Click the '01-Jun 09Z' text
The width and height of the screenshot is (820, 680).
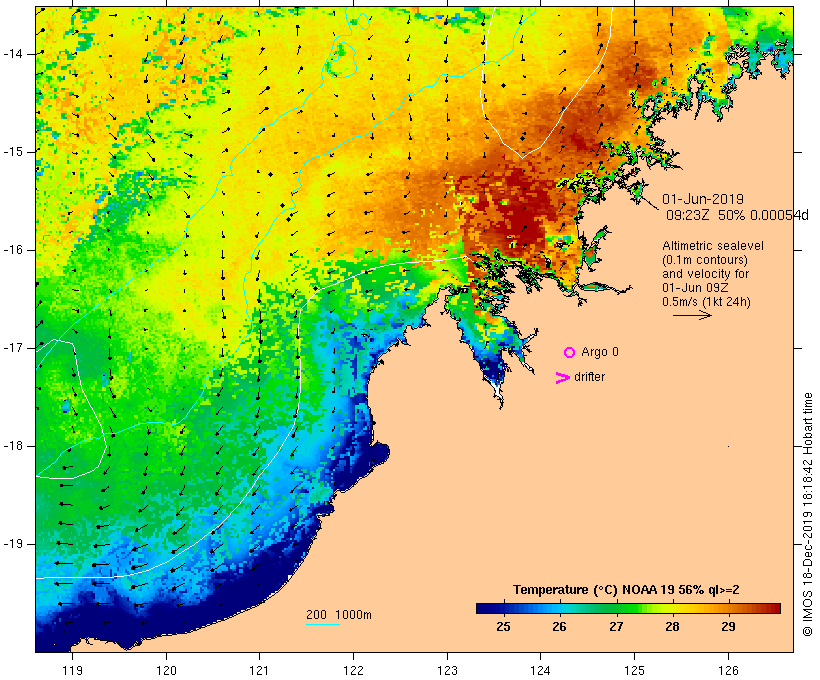coord(695,288)
